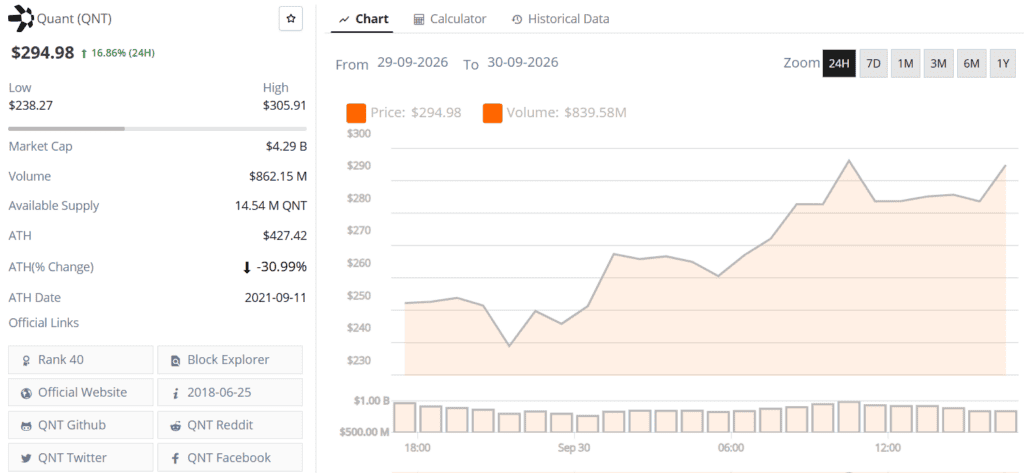Click the clock icon beside Historical Data
The height and width of the screenshot is (473, 1024).
coord(517,20)
